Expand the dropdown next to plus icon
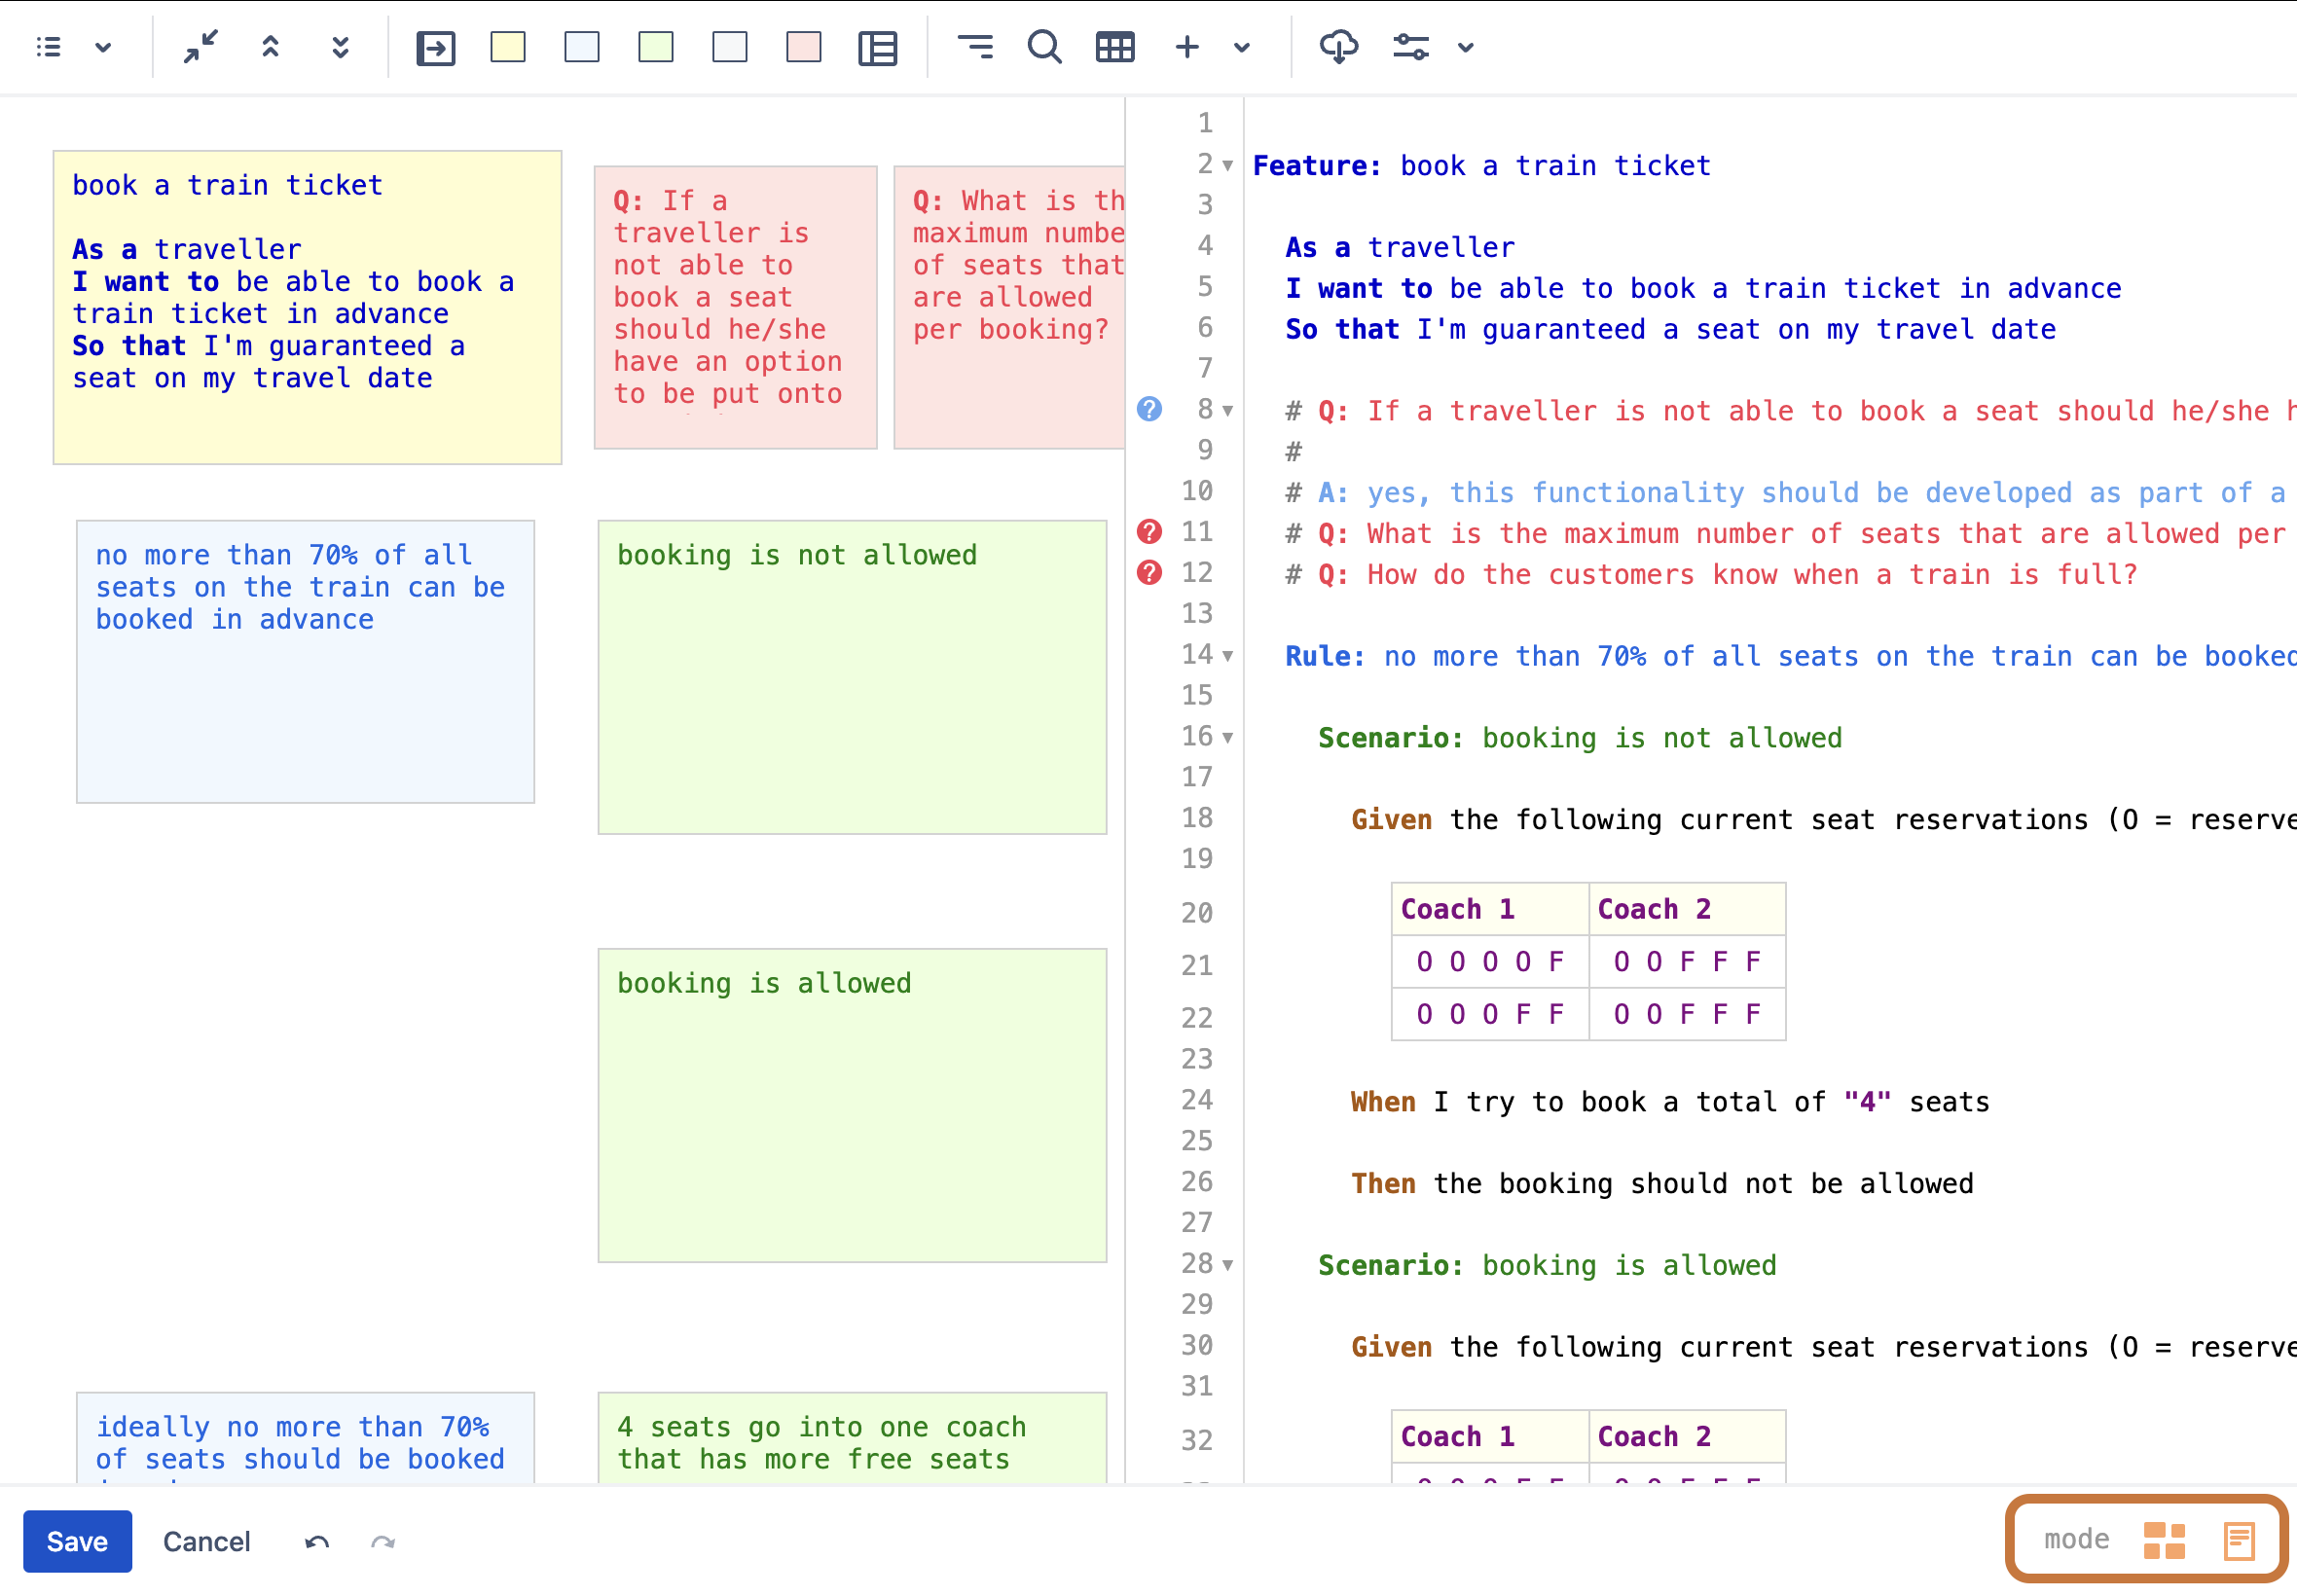This screenshot has width=2297, height=1596. (x=1242, y=47)
